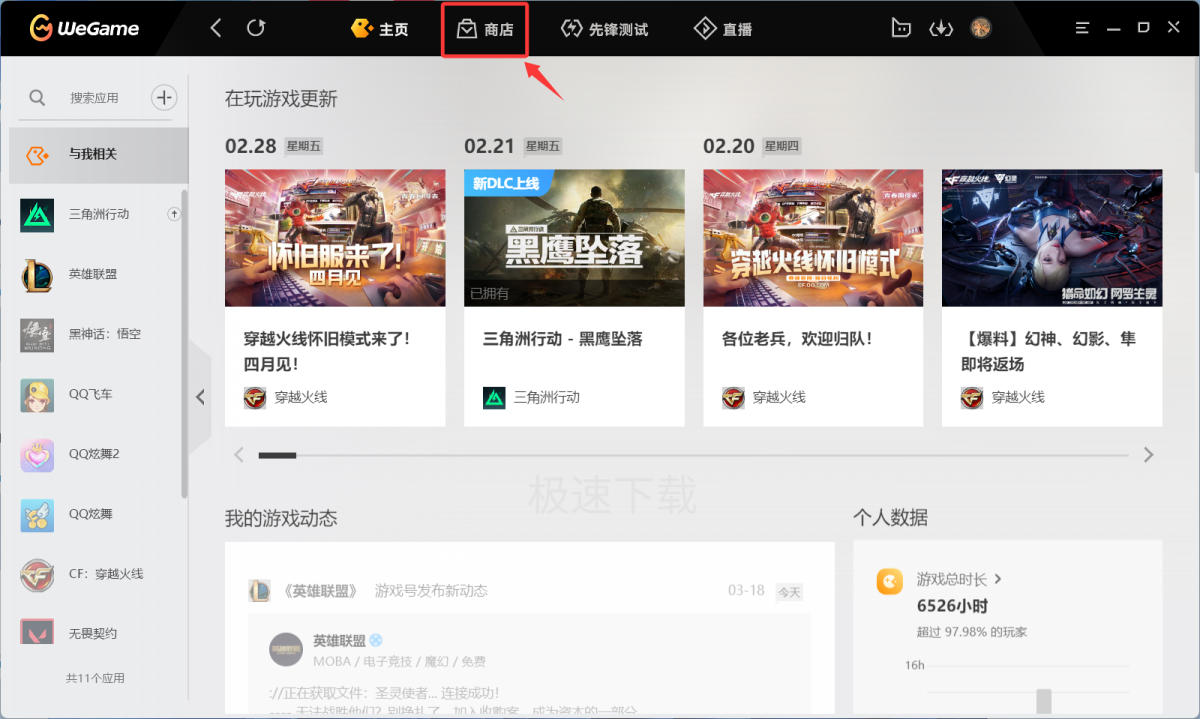Open the 主页 home tab
The width and height of the screenshot is (1200, 719).
tap(380, 29)
